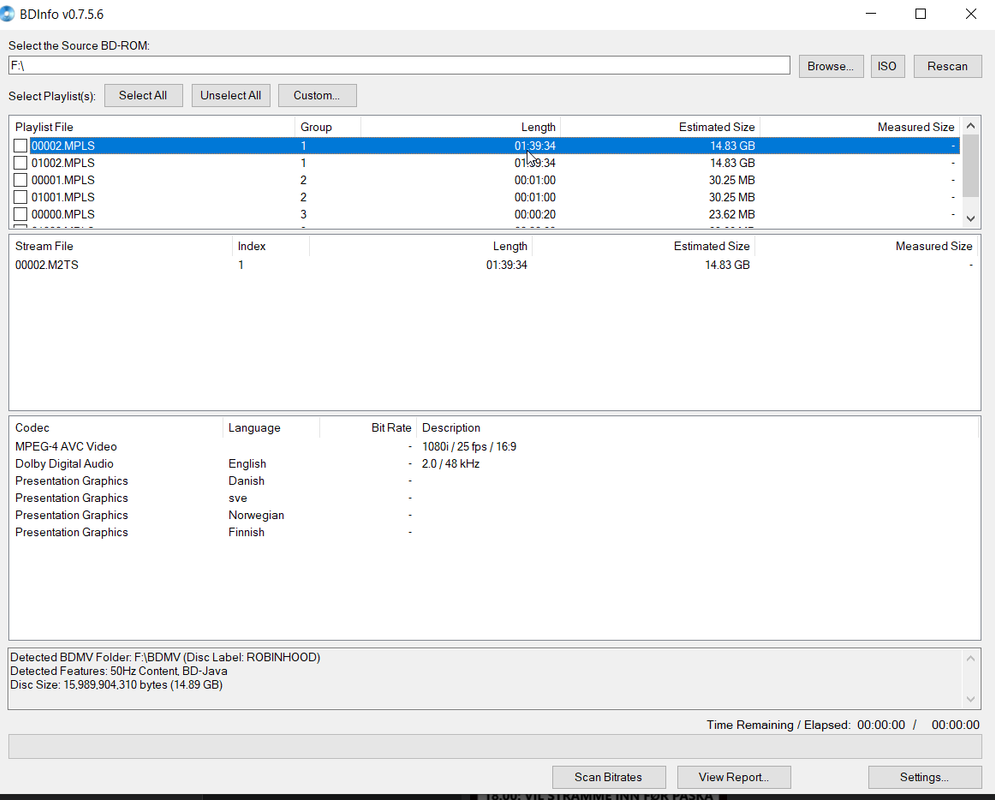This screenshot has height=800, width=995.
Task: Click the Description column header
Action: [697, 428]
